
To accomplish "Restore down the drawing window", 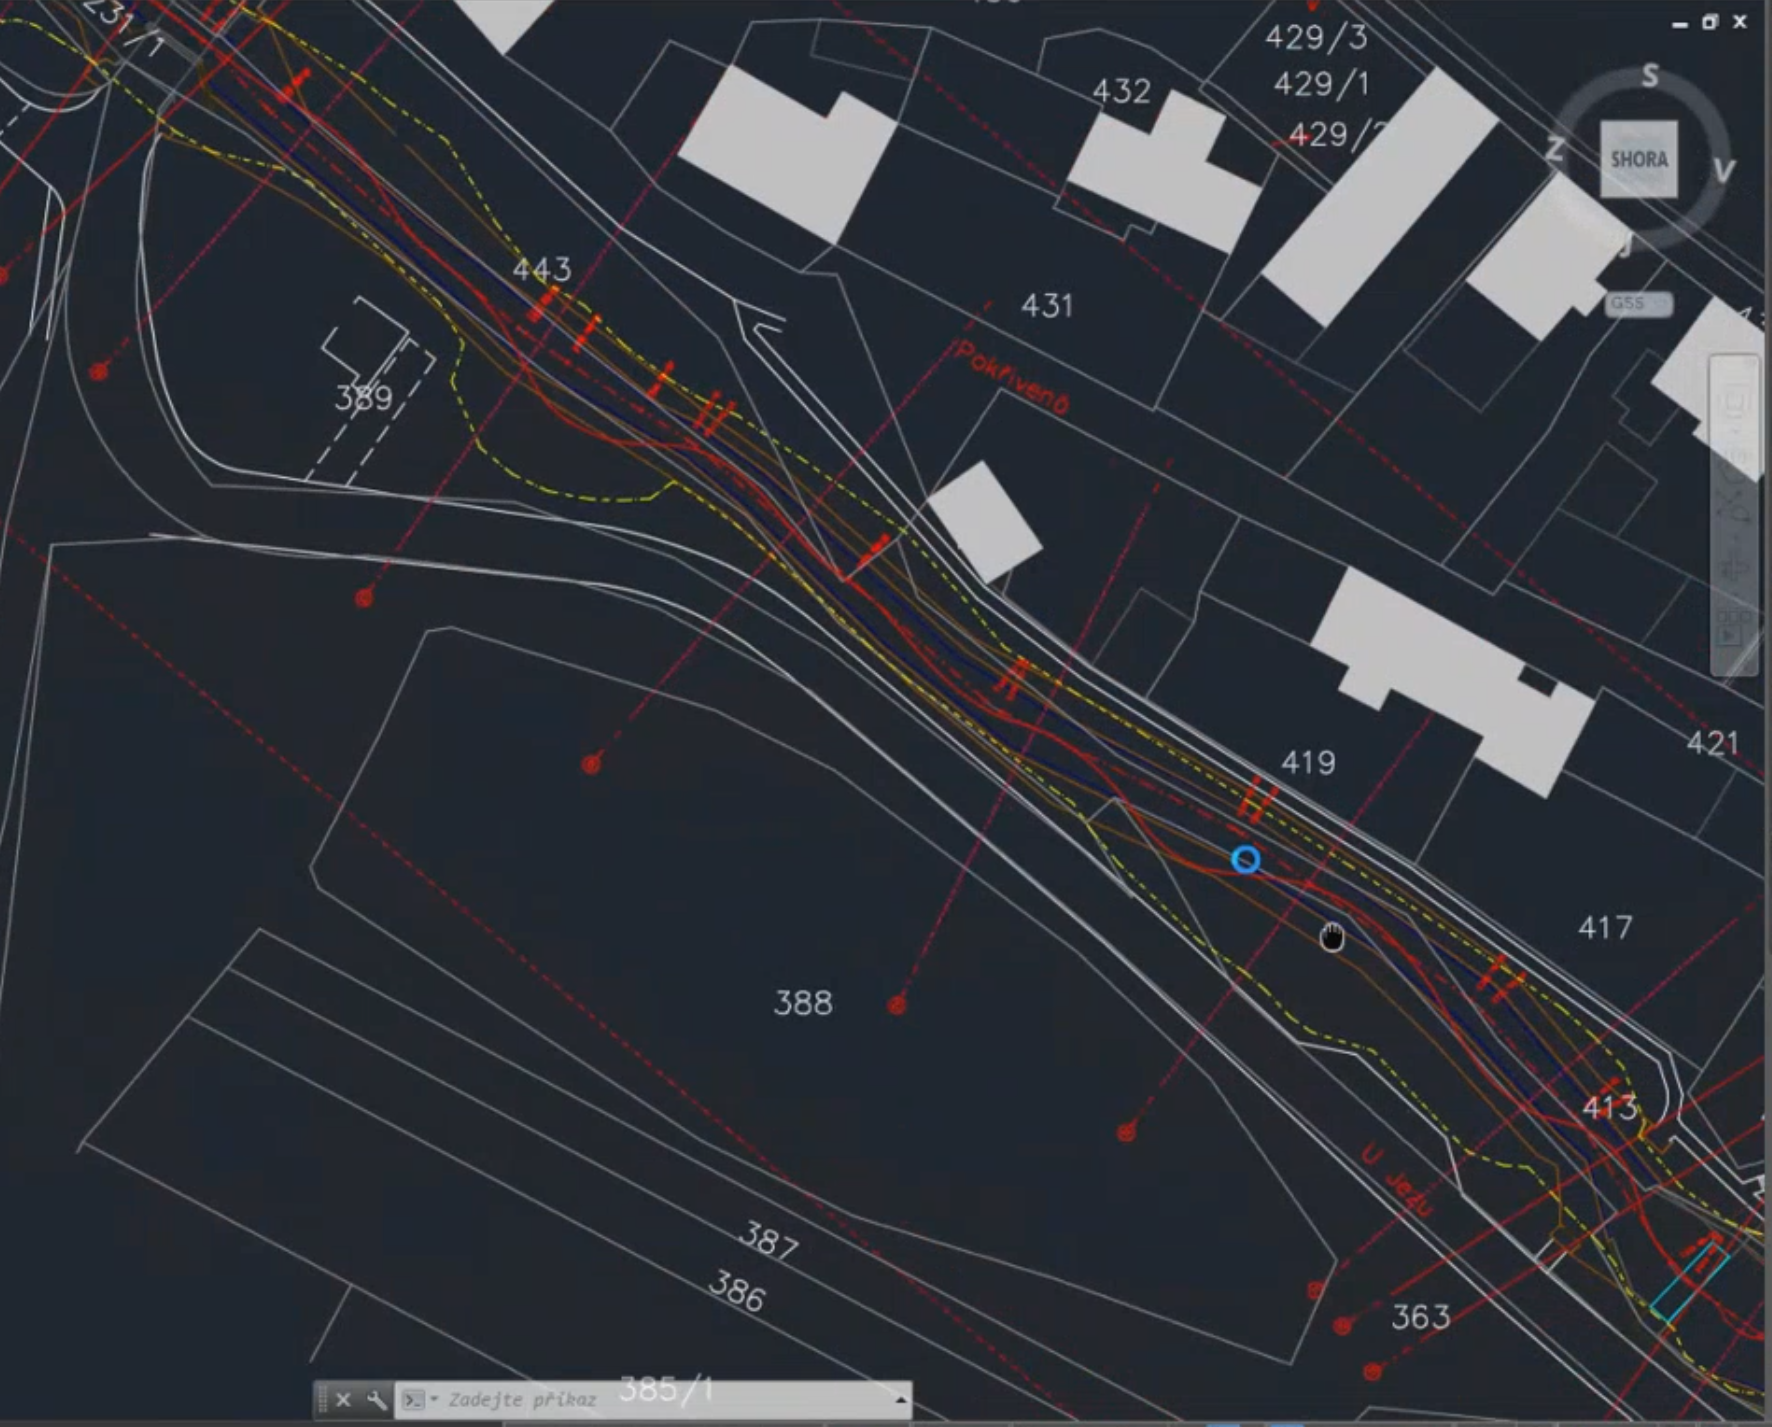I will 1709,22.
